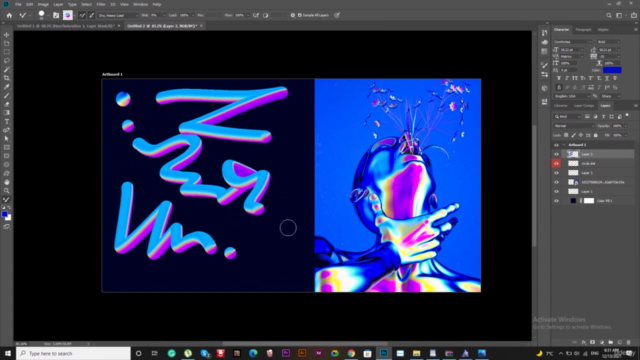Image resolution: width=640 pixels, height=360 pixels.
Task: Switch to the Paragraph tab
Action: point(583,29)
